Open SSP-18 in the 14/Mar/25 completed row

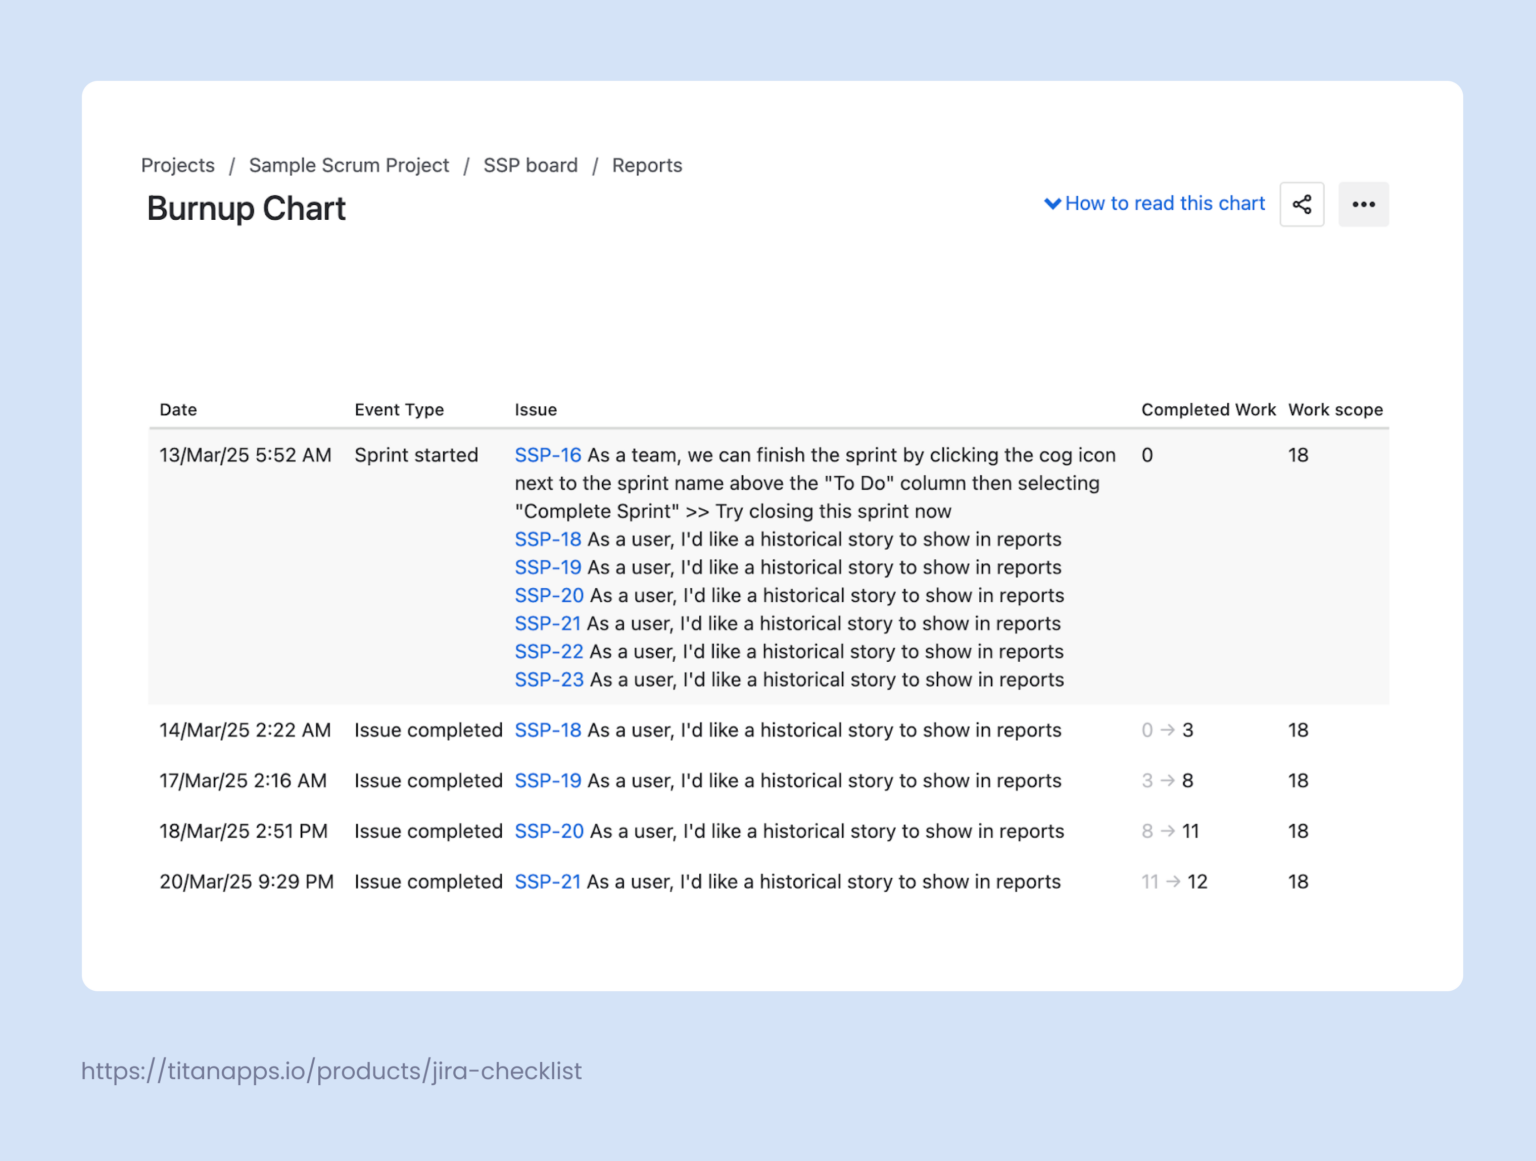[548, 730]
